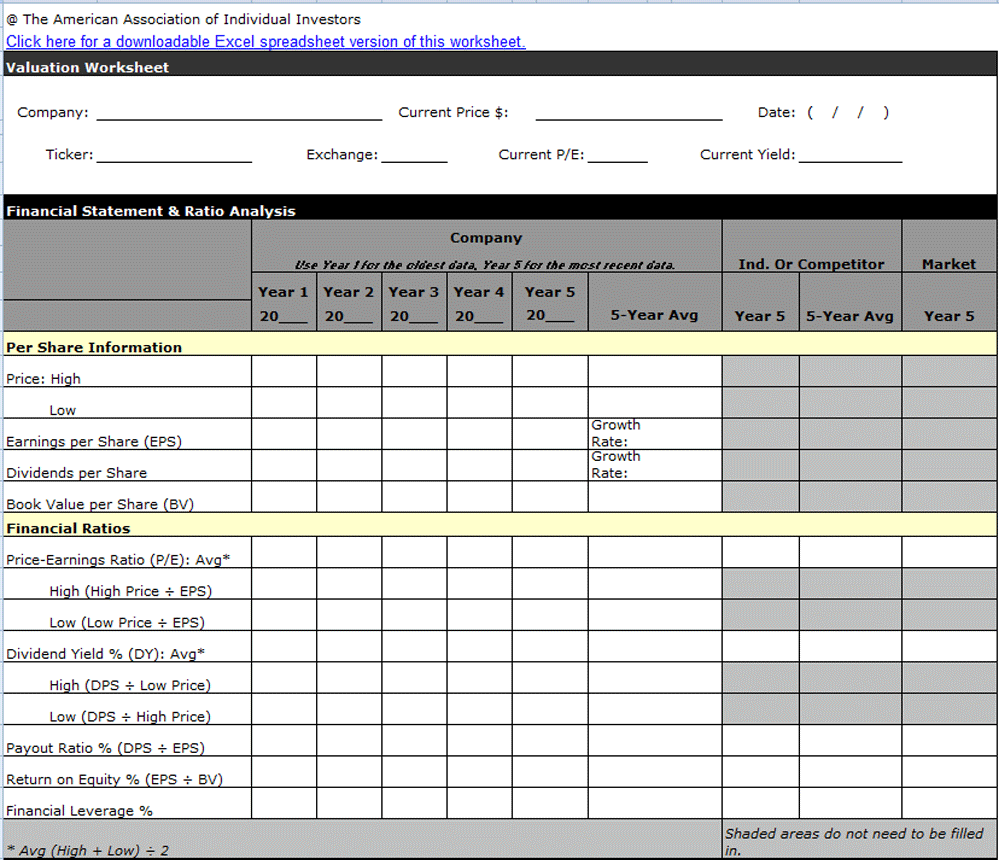Click the Price-Earnings Ratio (P/E): Avg* label

[x=118, y=560]
